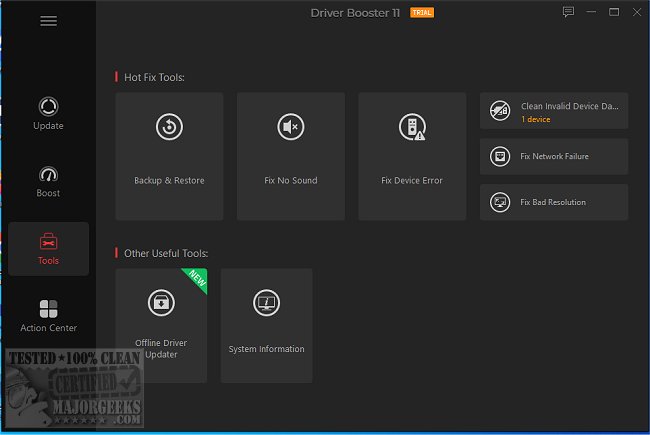650x435 pixels.
Task: Click the '1 device' orange text
Action: coord(536,119)
